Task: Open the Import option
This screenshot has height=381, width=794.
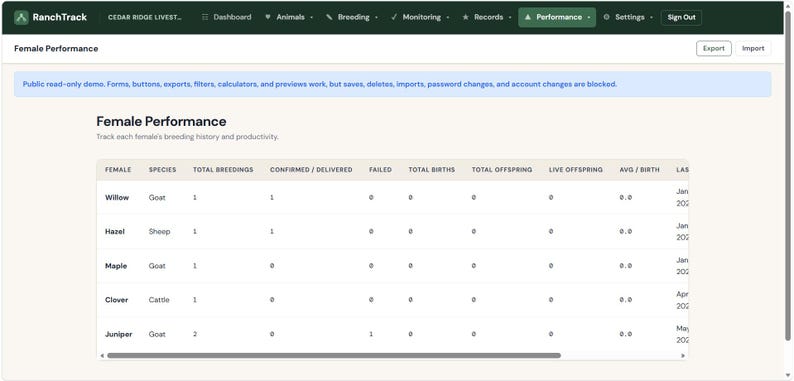Action: pos(753,49)
